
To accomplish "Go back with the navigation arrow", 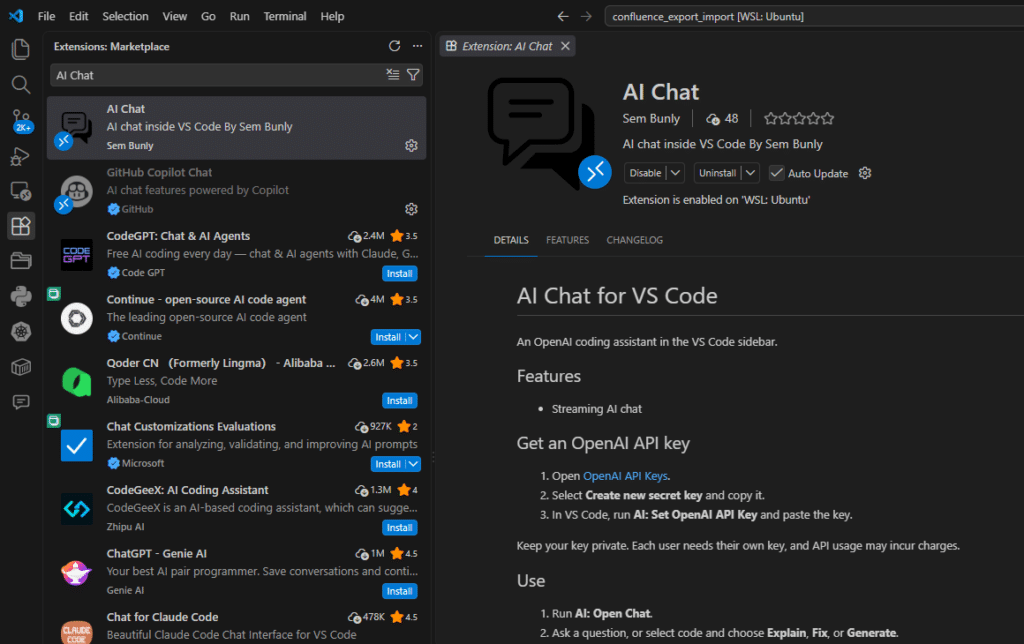I will click(x=563, y=16).
